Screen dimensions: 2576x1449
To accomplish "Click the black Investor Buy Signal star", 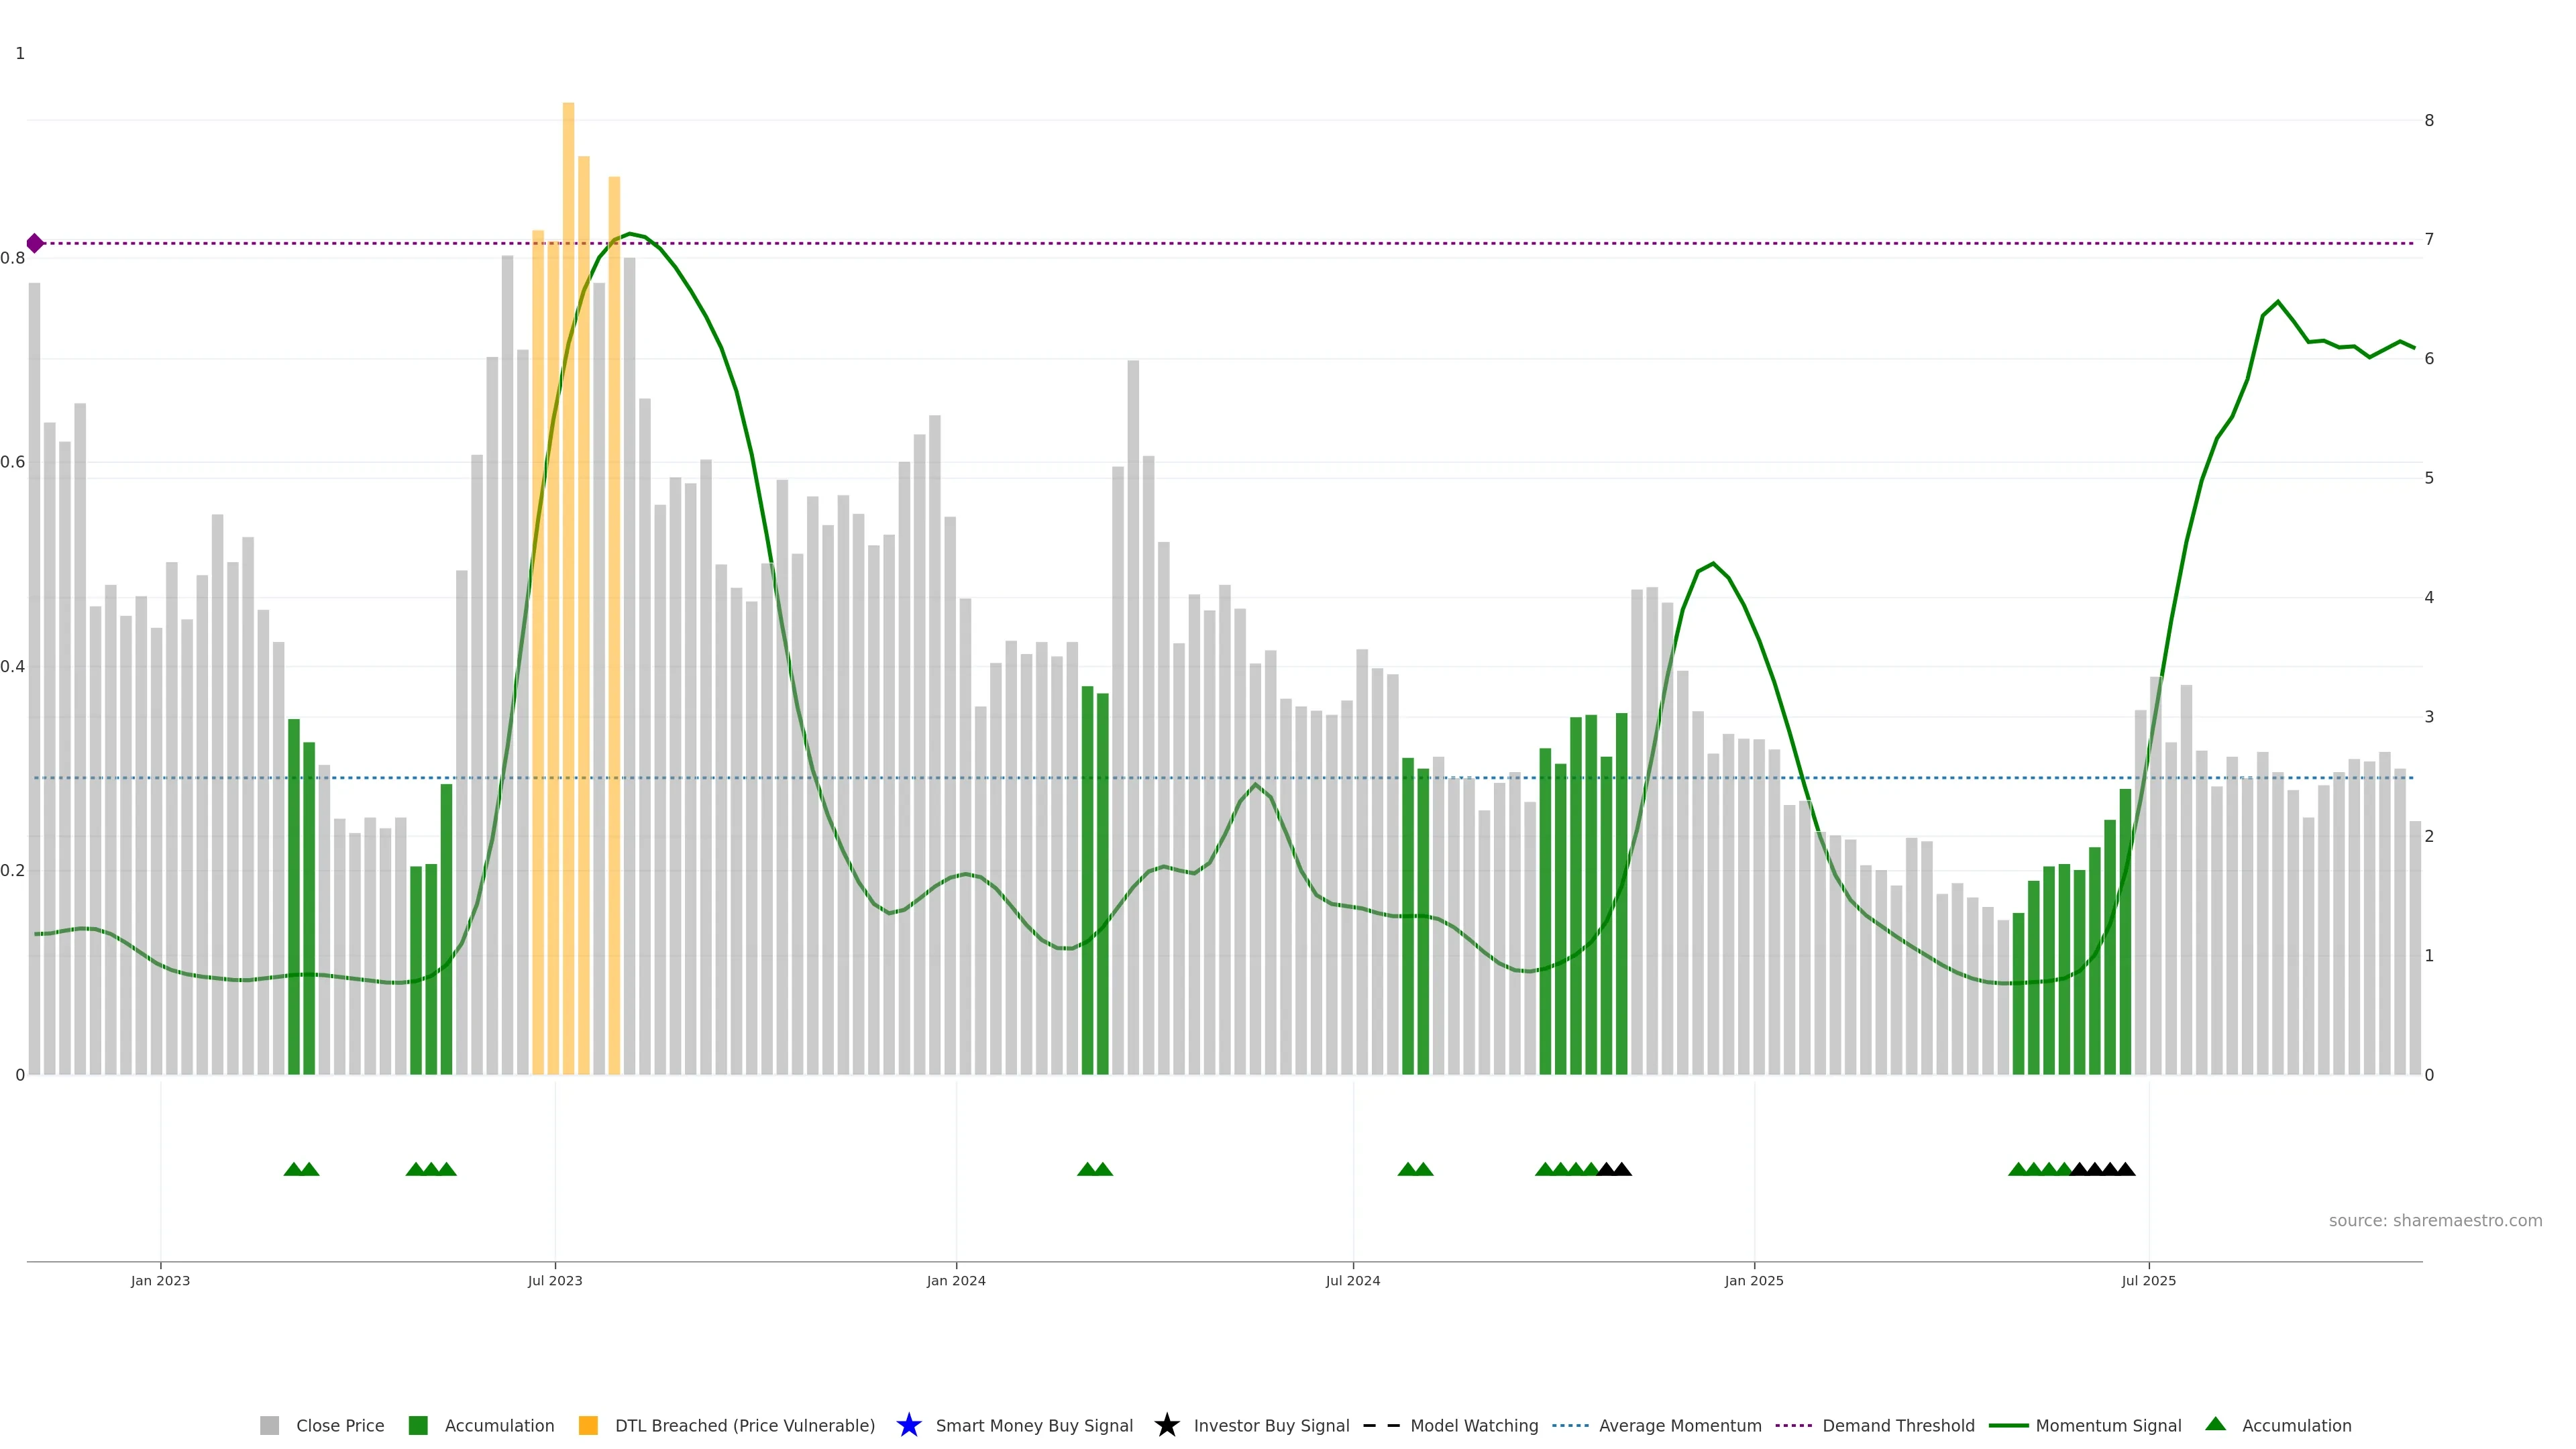I will 1166,1425.
